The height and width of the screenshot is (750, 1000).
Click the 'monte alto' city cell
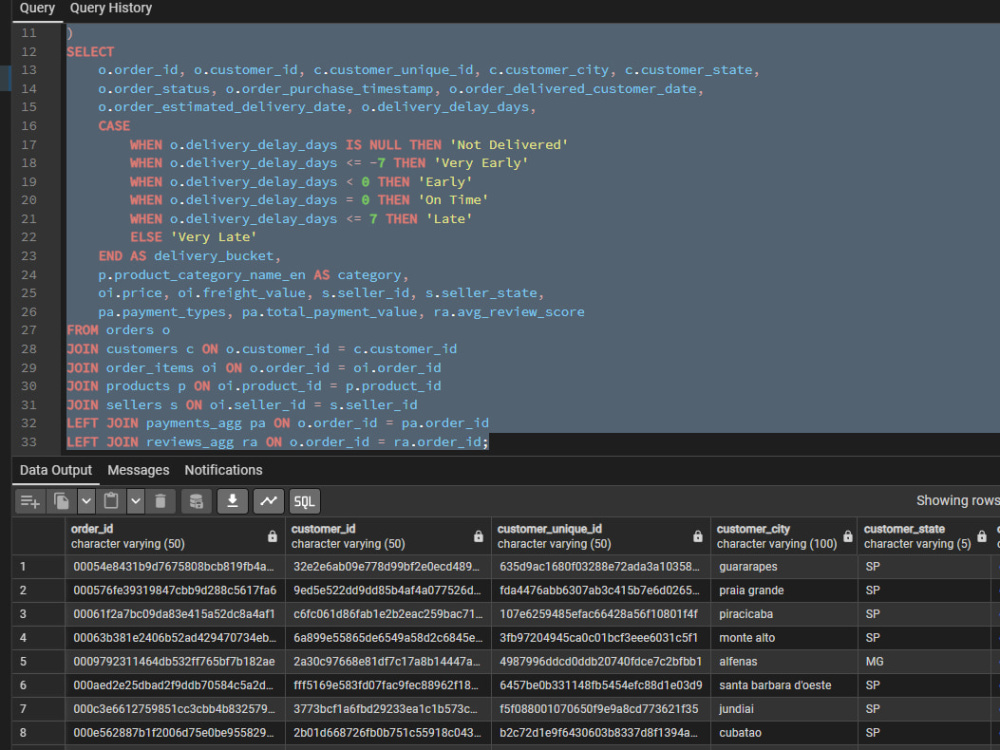click(784, 638)
